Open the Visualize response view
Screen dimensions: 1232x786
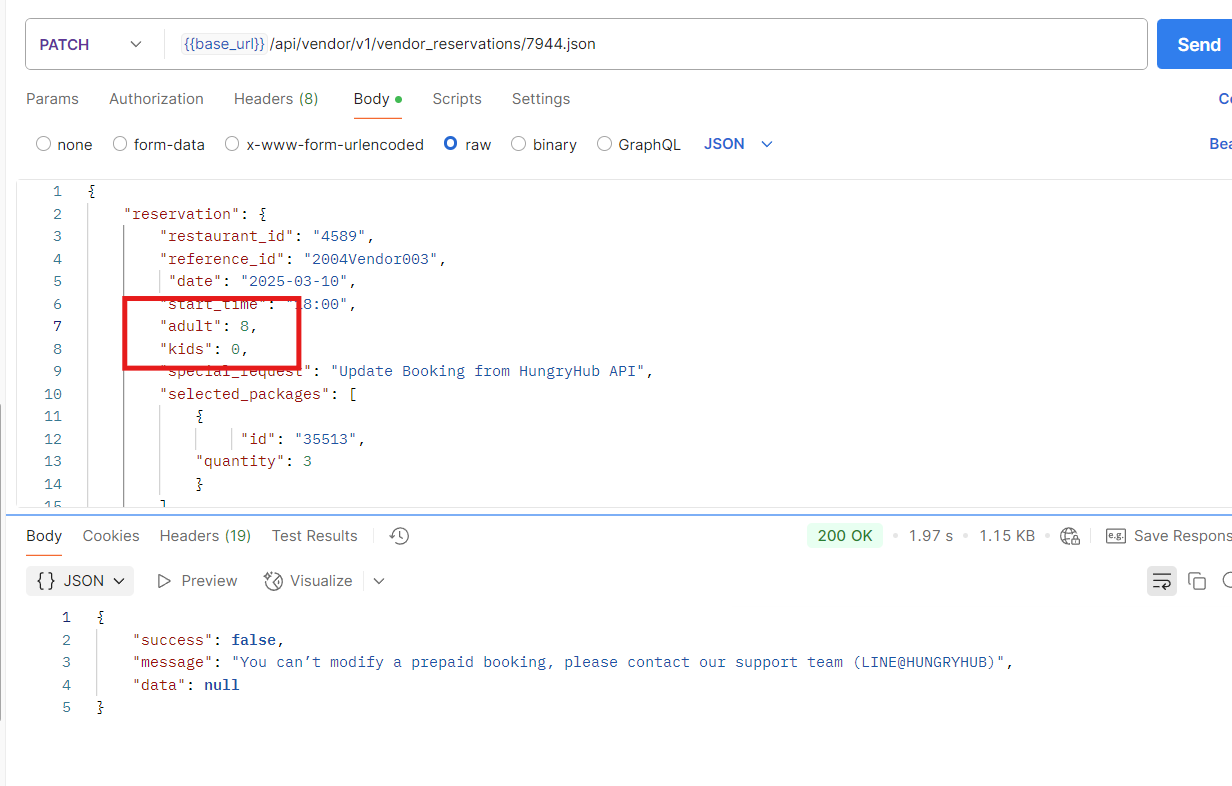click(308, 581)
